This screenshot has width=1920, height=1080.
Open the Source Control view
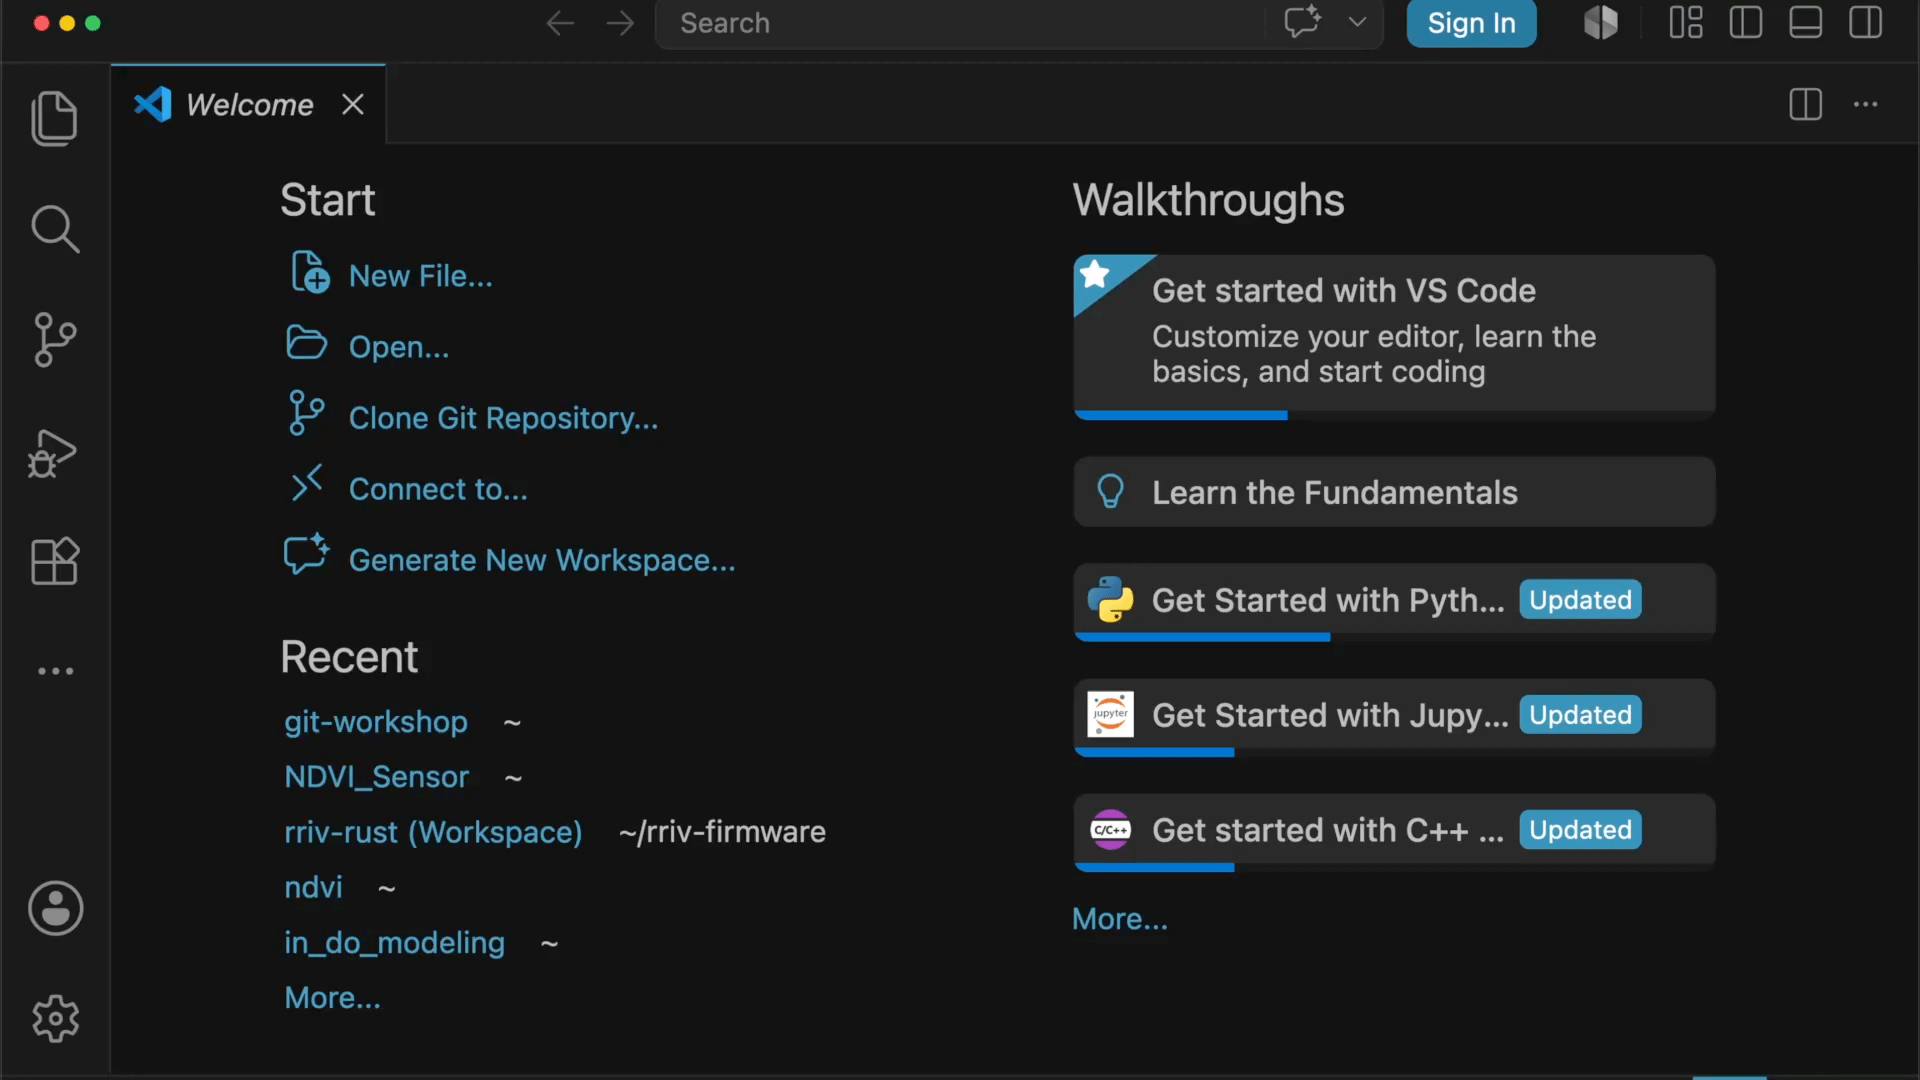pyautogui.click(x=55, y=340)
